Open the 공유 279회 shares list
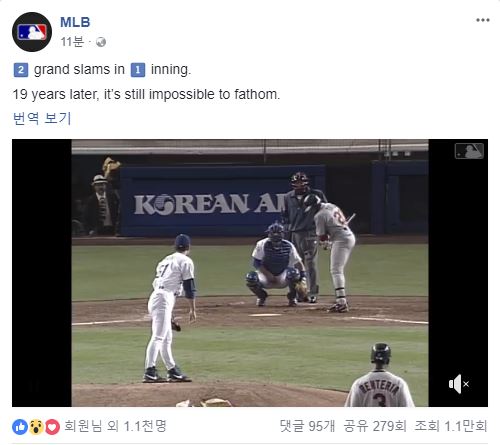 pos(375,426)
